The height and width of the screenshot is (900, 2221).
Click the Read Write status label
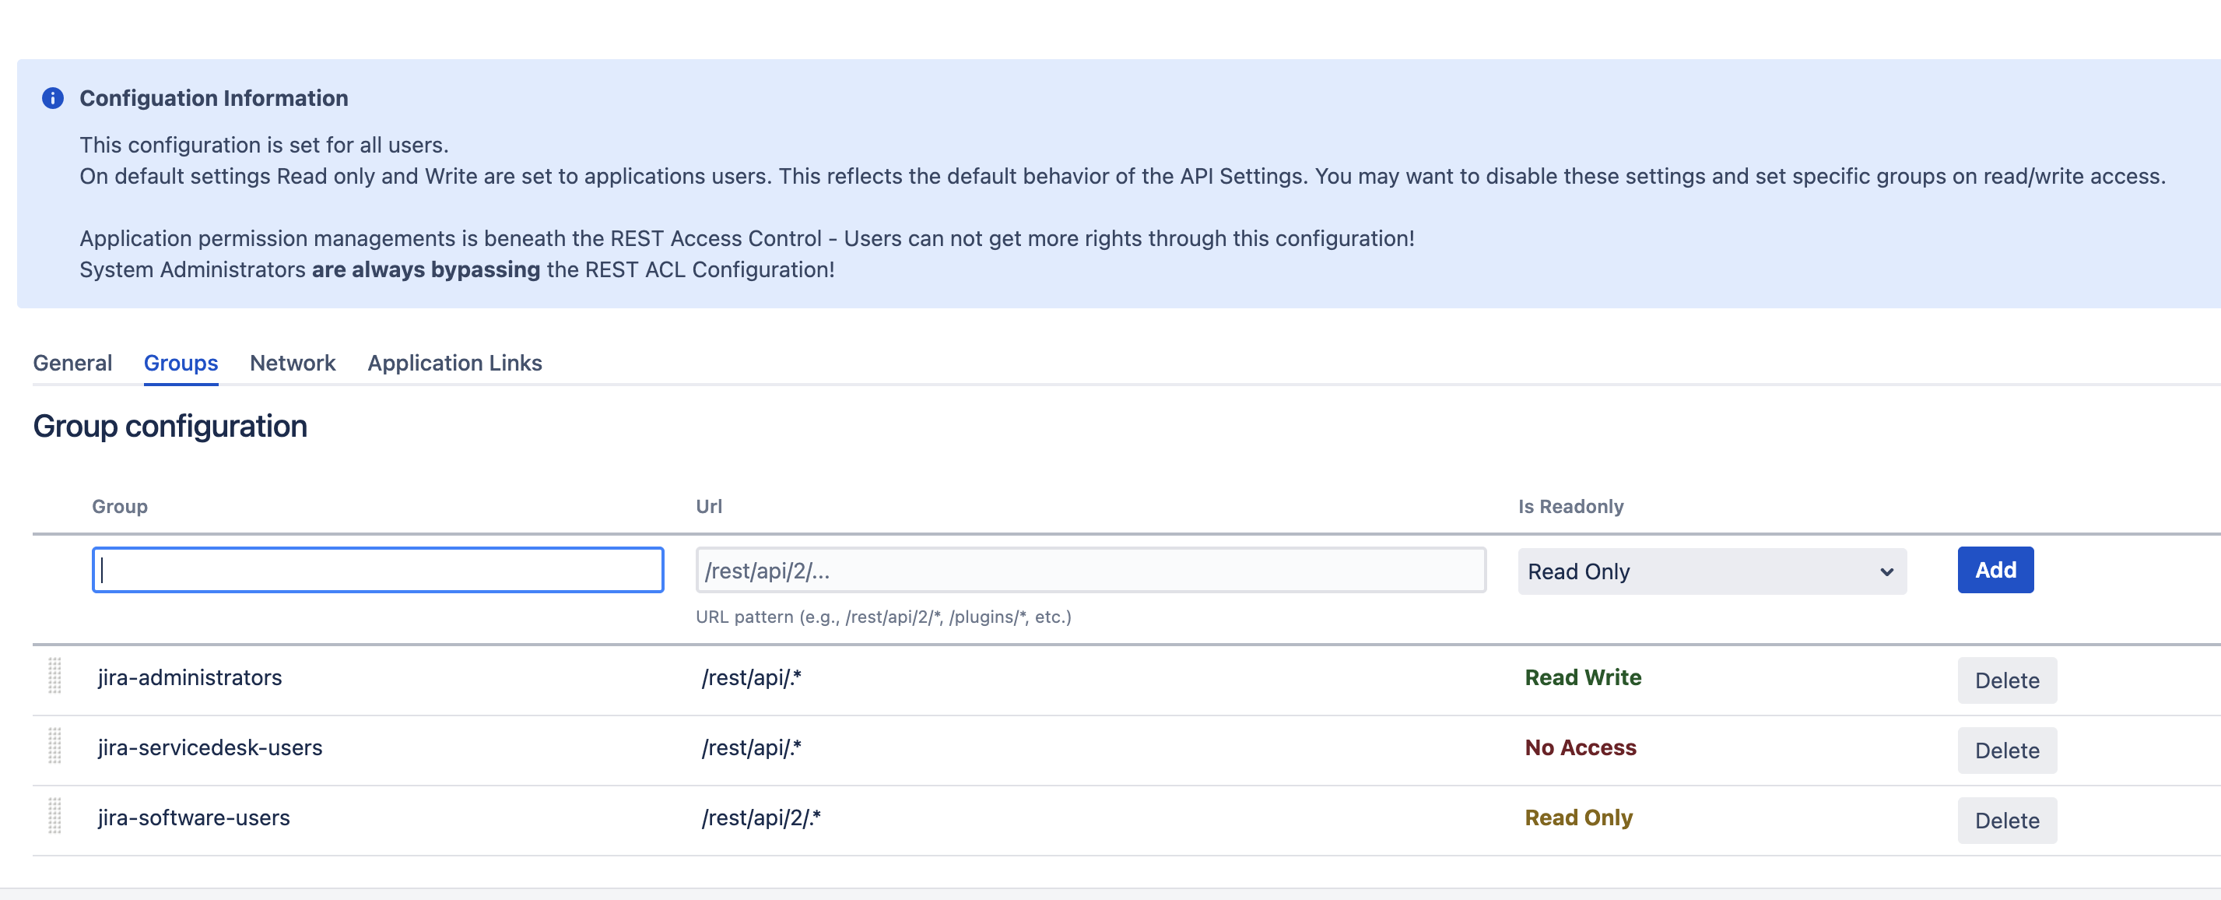point(1582,677)
